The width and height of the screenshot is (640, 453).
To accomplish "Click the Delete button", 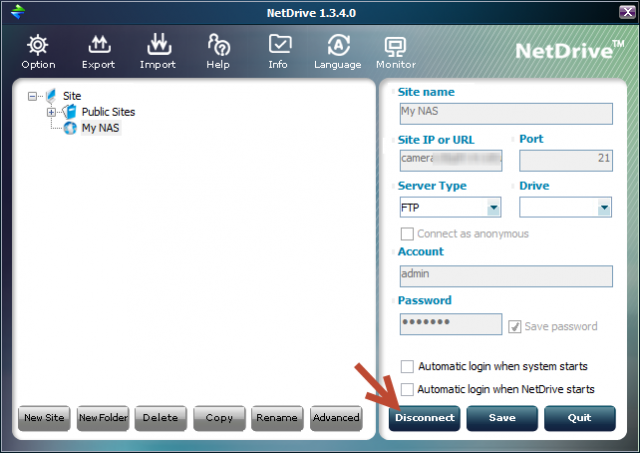I will coord(161,418).
